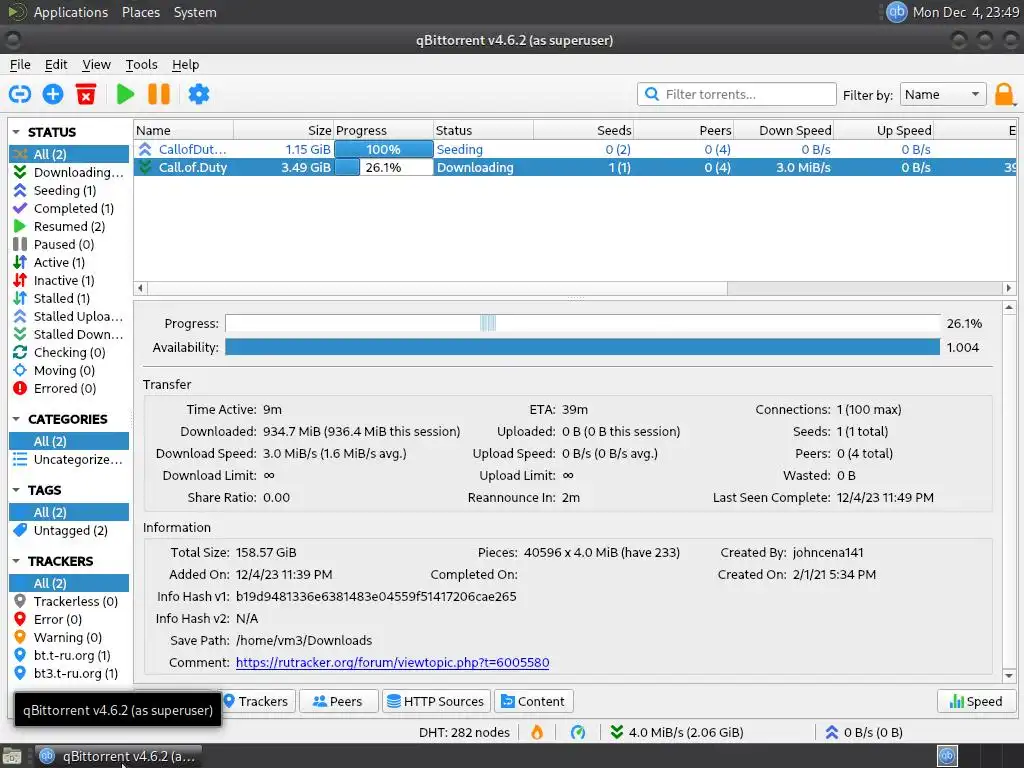Click the flame icon in status bar
This screenshot has width=1024, height=768.
pyautogui.click(x=537, y=732)
